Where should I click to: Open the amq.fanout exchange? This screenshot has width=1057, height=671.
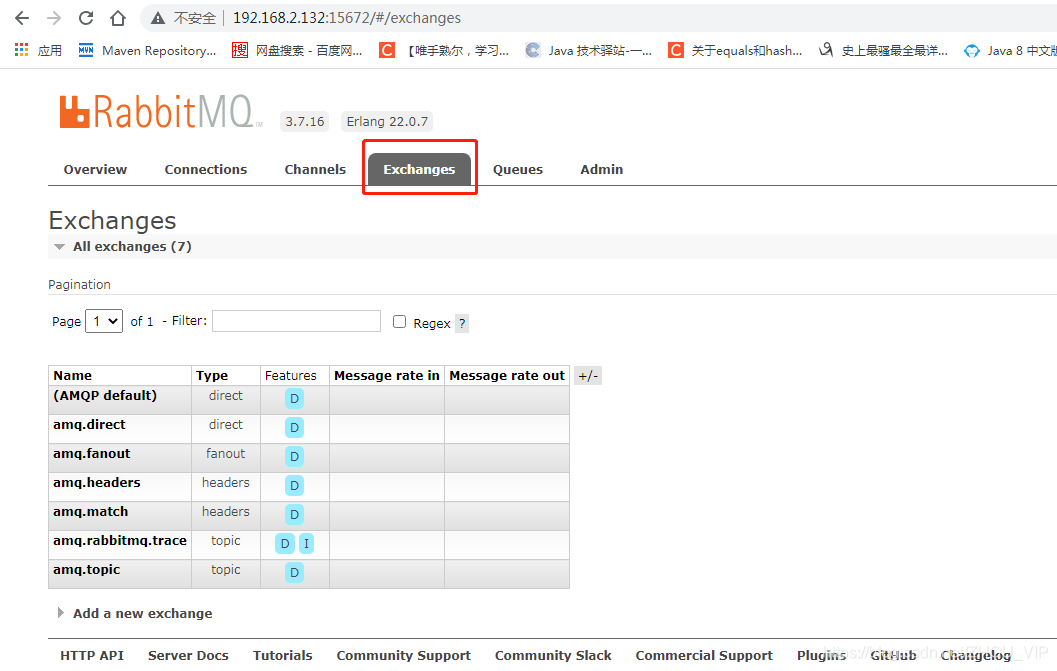click(92, 454)
